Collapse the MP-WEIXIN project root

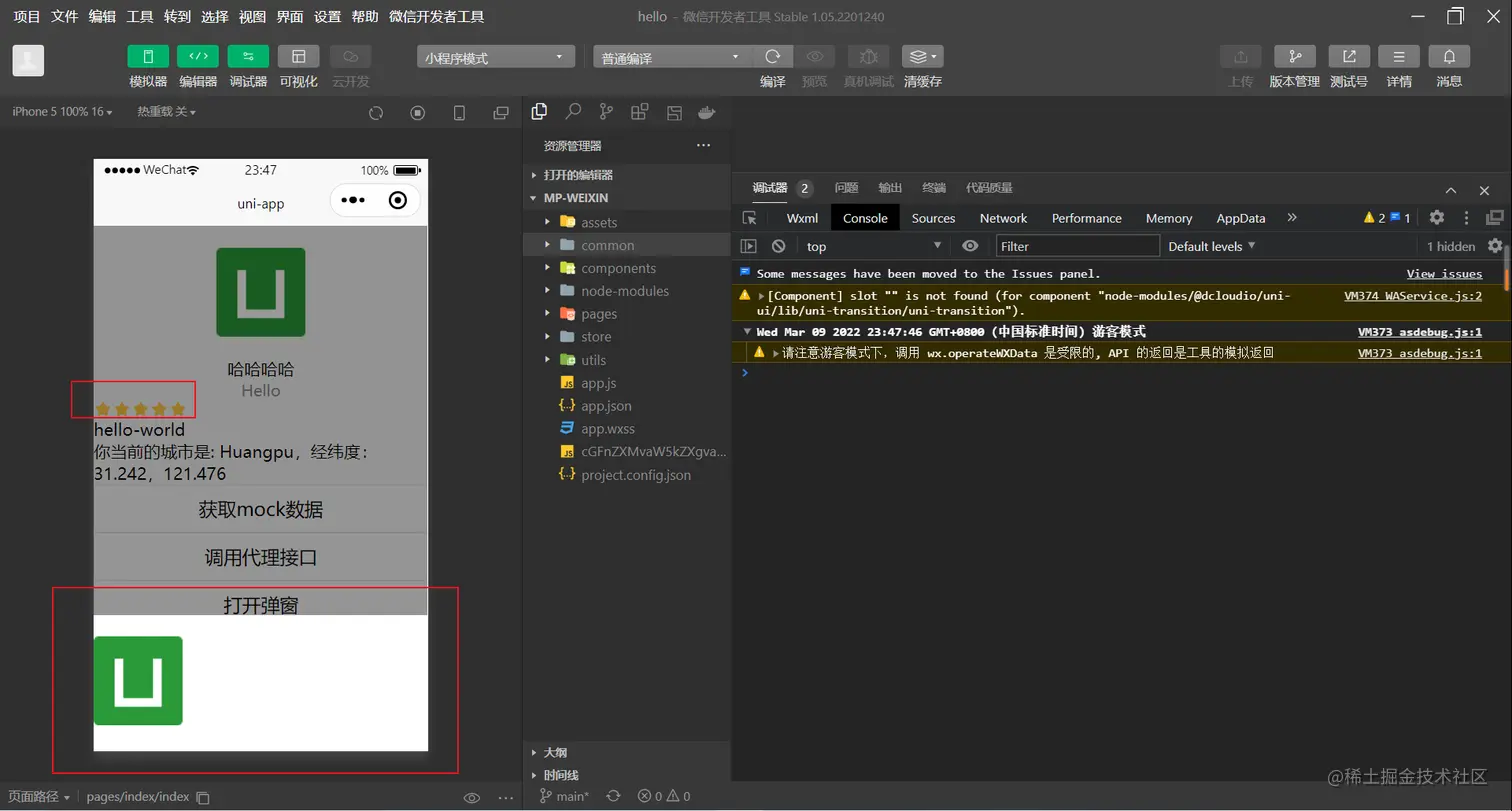tap(627, 198)
